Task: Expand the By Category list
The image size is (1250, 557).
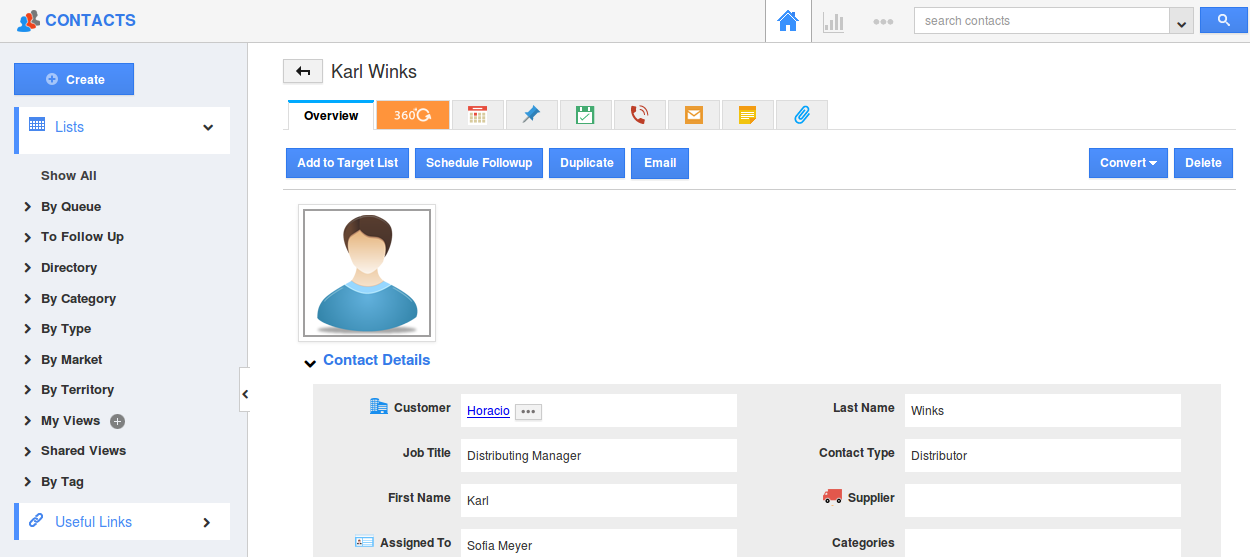Action: coord(78,298)
